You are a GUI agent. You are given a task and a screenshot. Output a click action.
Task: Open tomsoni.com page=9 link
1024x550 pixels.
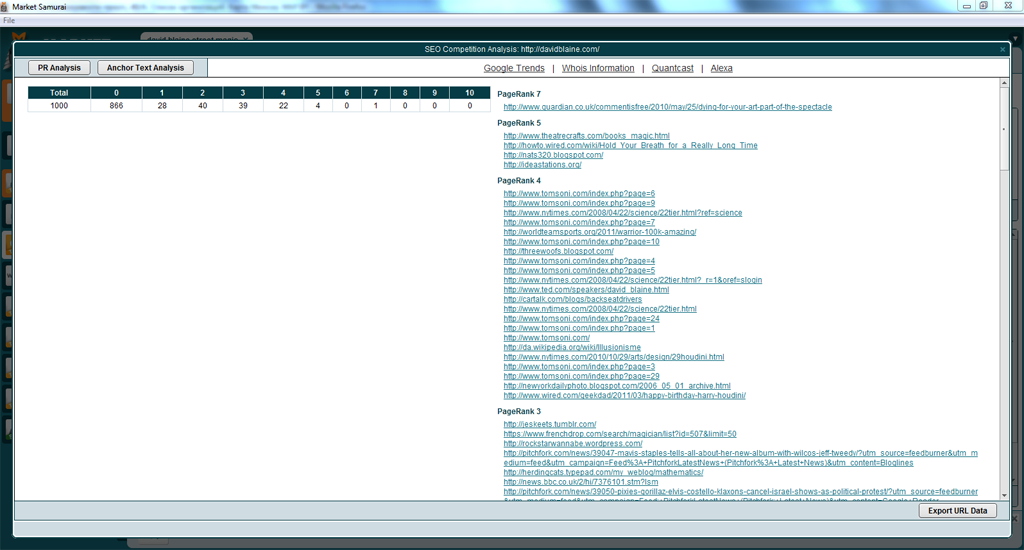tap(579, 203)
